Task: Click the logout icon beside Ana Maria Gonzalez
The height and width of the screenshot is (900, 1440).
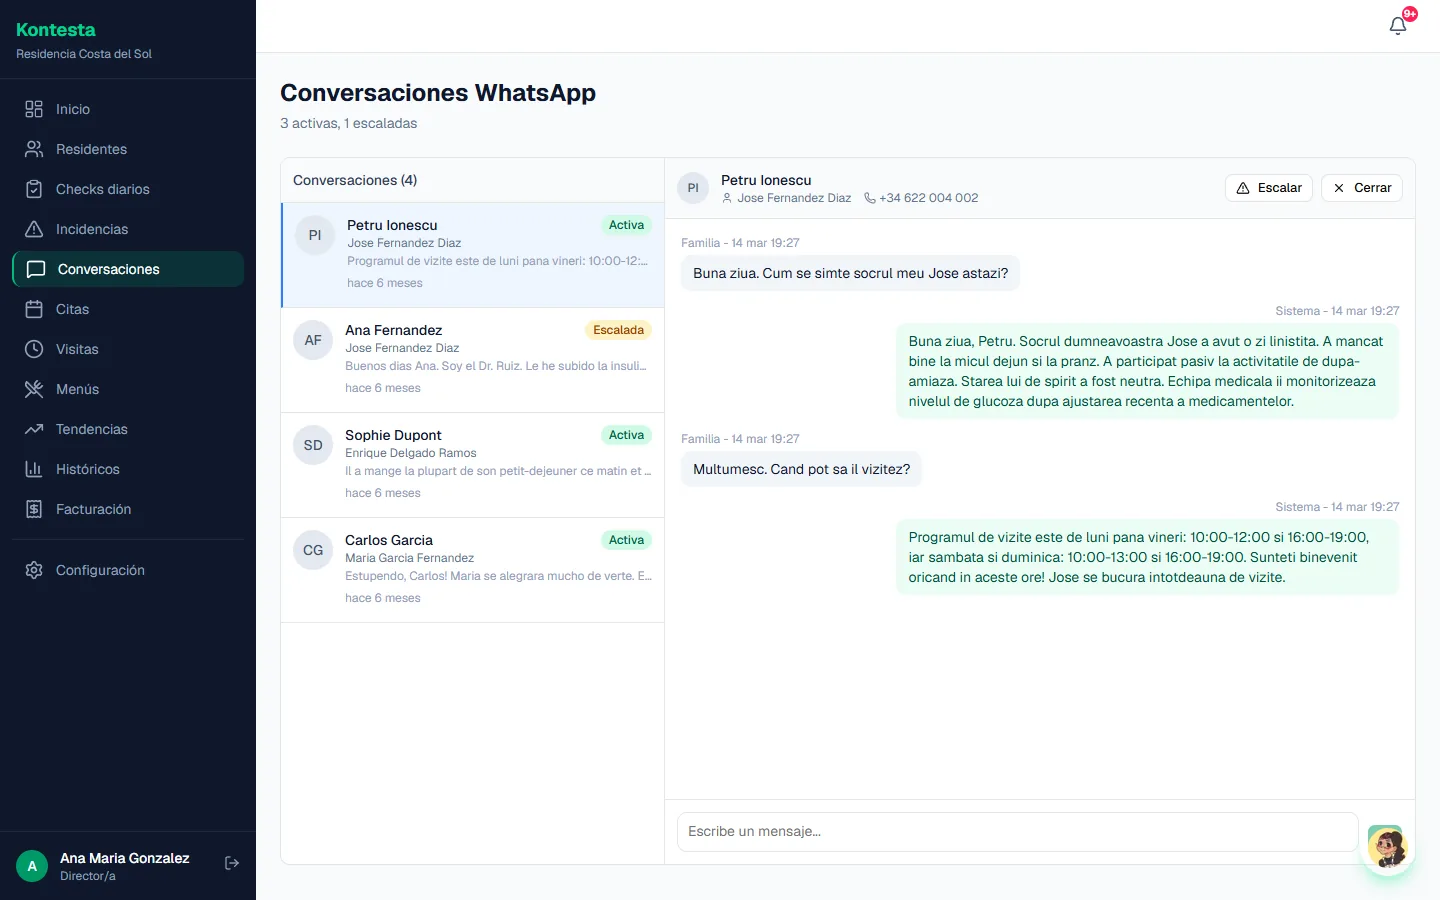Action: 232,863
